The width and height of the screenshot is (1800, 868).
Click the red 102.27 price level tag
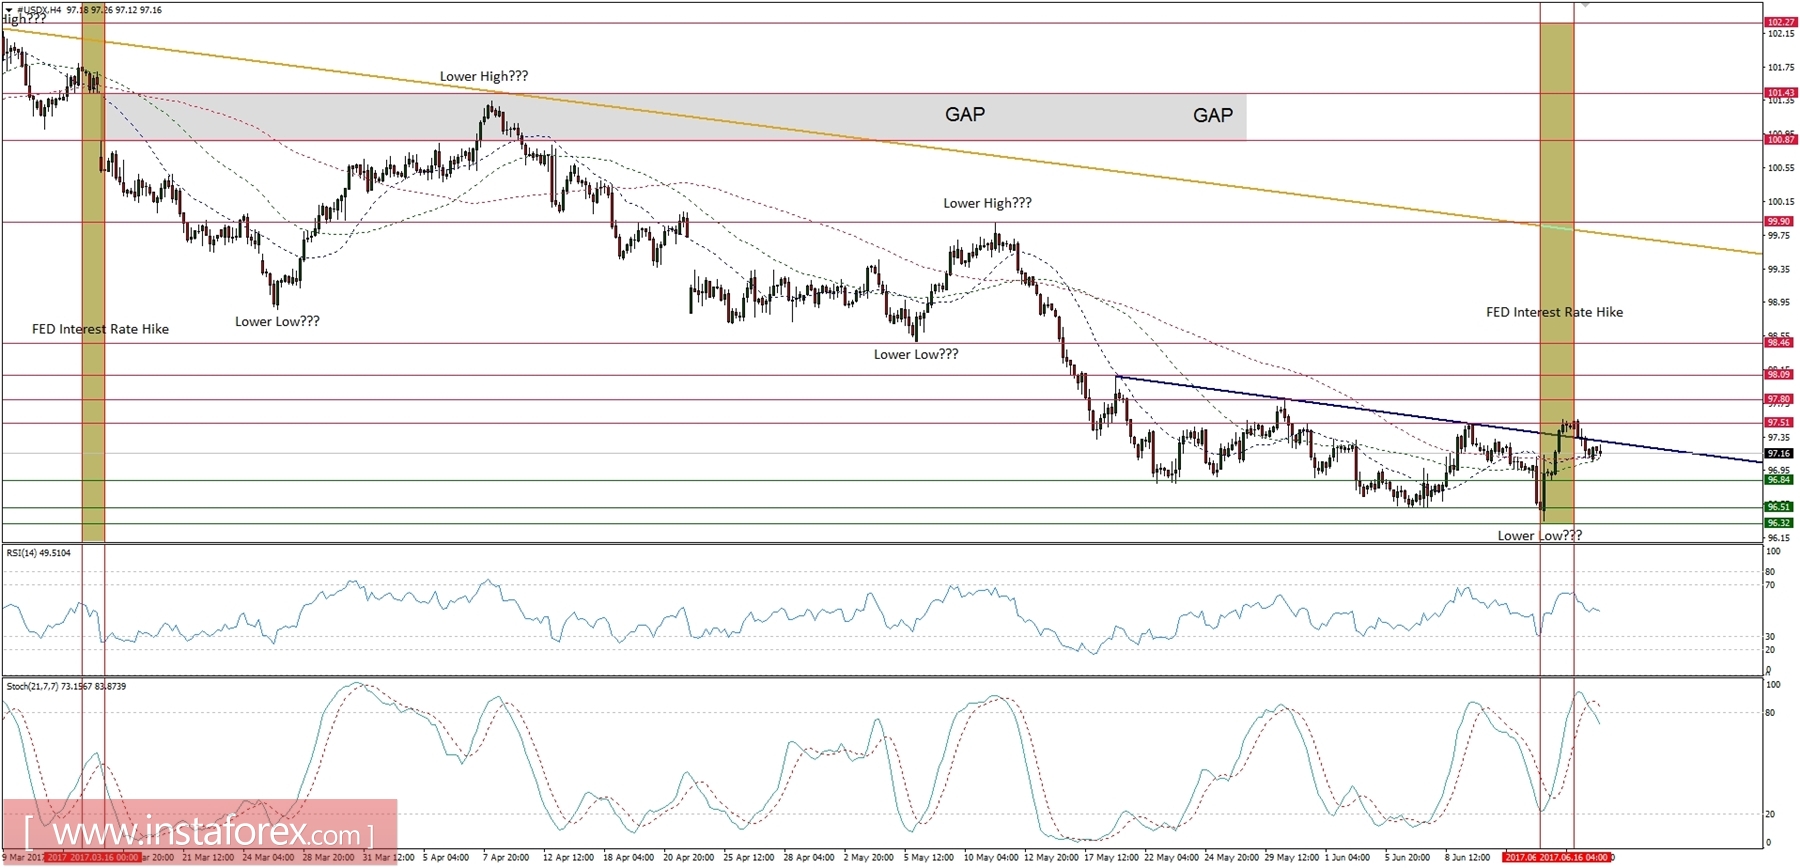point(1780,22)
